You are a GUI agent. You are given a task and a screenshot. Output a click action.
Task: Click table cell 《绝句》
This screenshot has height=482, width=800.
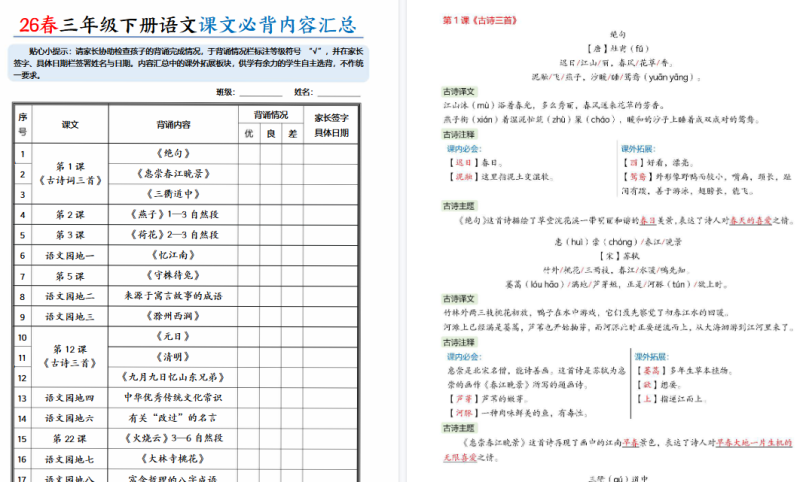[173, 154]
